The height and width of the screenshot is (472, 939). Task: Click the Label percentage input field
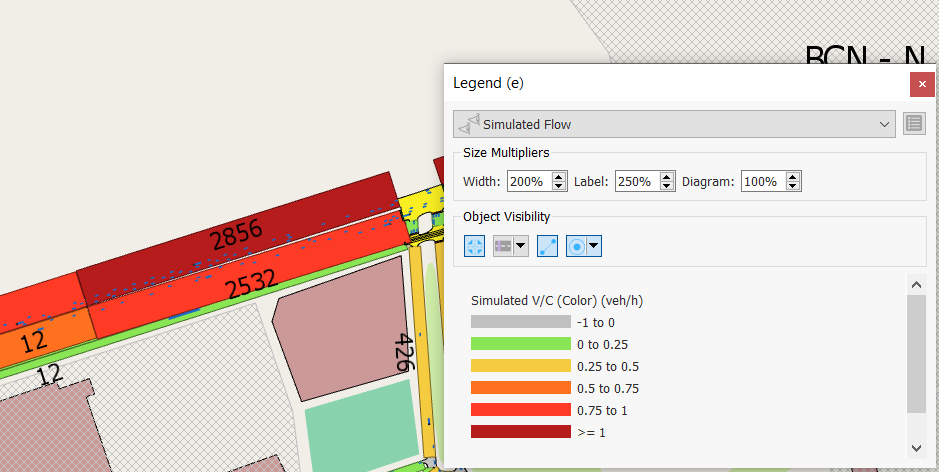point(636,182)
